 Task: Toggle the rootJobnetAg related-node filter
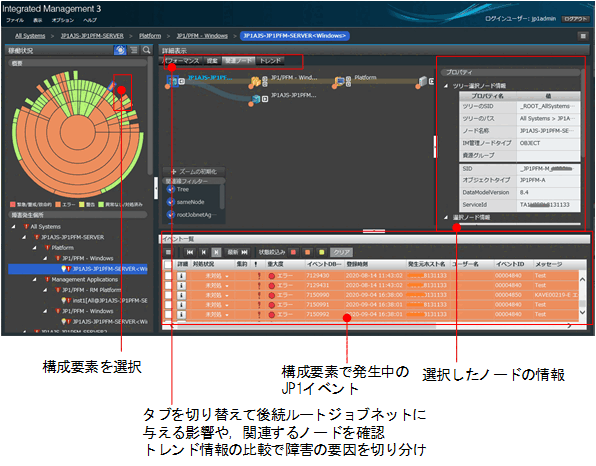click(x=171, y=215)
